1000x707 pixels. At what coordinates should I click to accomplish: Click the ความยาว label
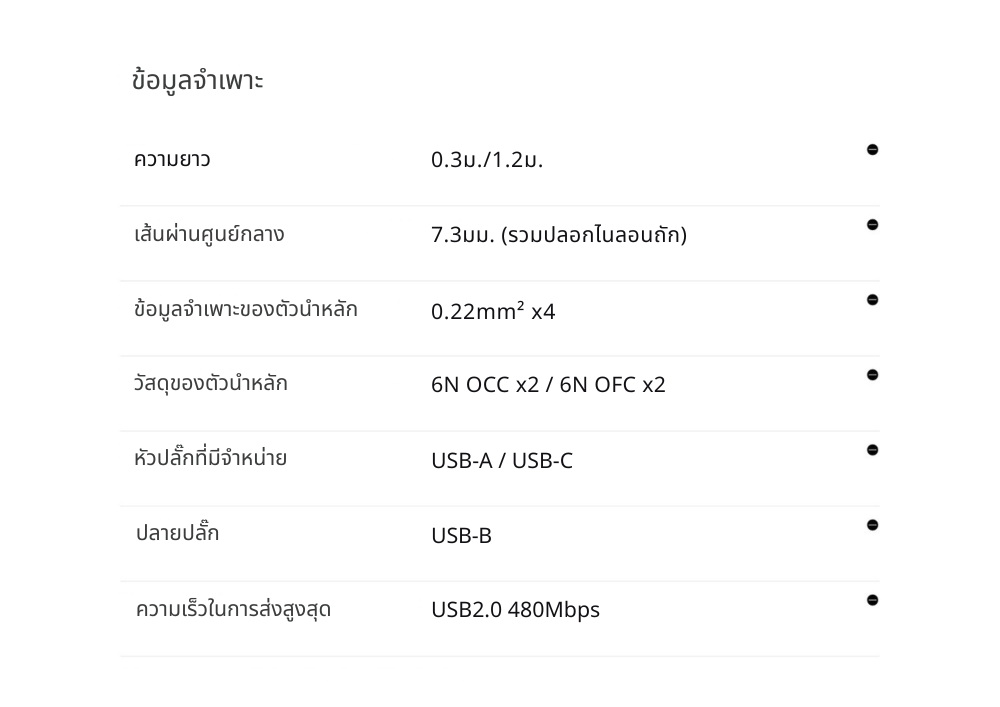pos(172,159)
